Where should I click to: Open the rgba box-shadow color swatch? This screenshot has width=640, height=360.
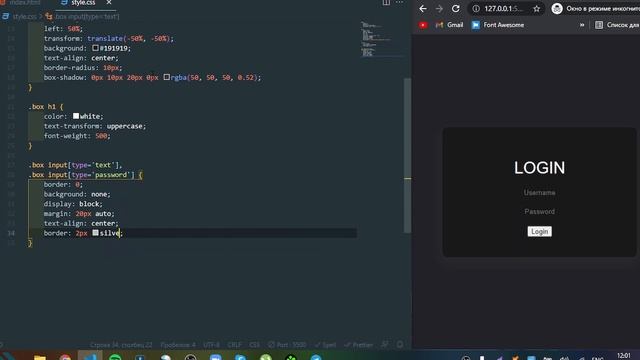(167, 77)
